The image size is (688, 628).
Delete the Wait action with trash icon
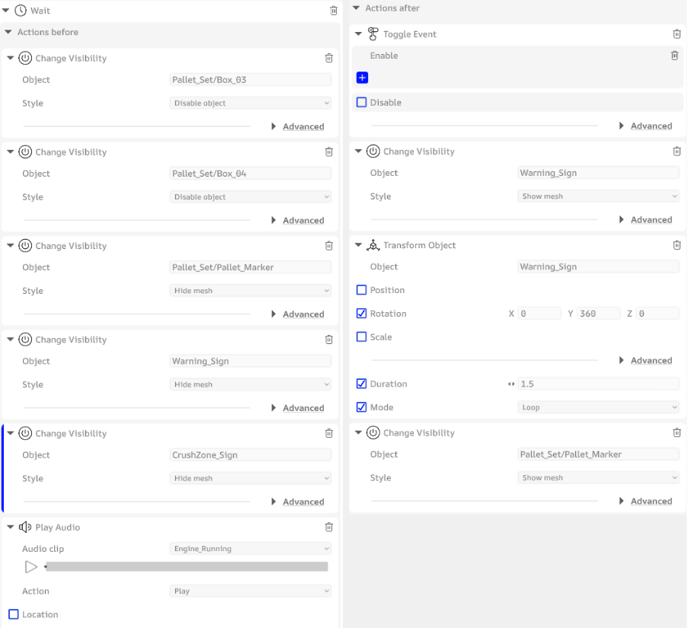click(x=333, y=10)
